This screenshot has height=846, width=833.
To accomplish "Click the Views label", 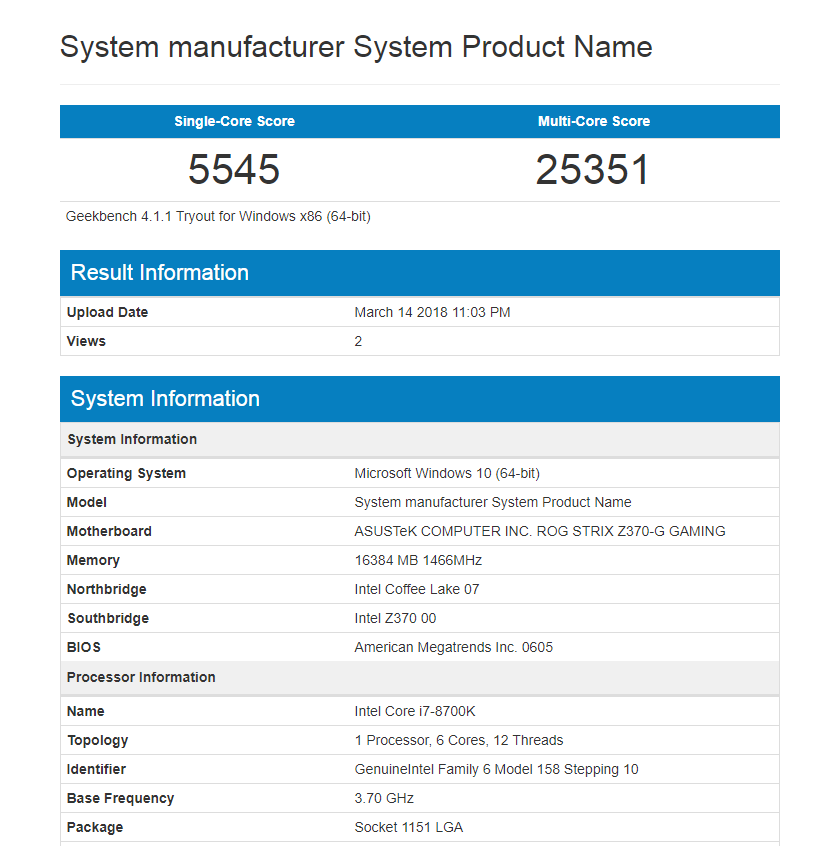I will [86, 342].
